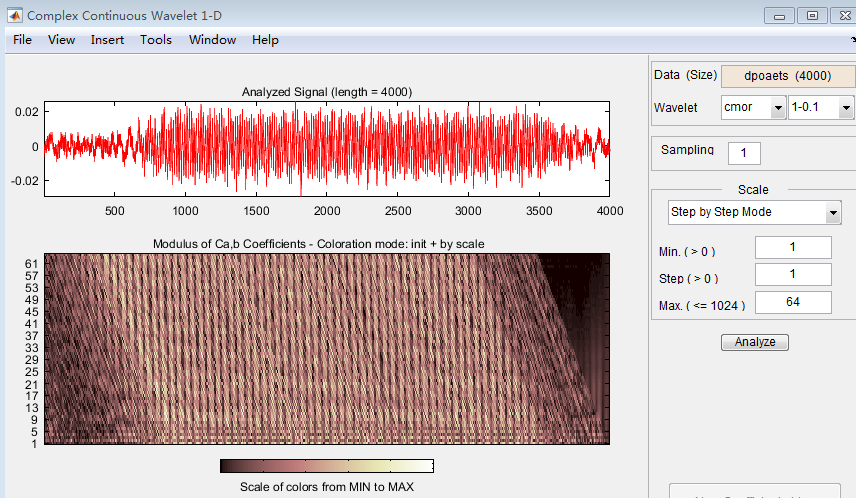The height and width of the screenshot is (498, 856).
Task: Open the Help menu
Action: 265,40
